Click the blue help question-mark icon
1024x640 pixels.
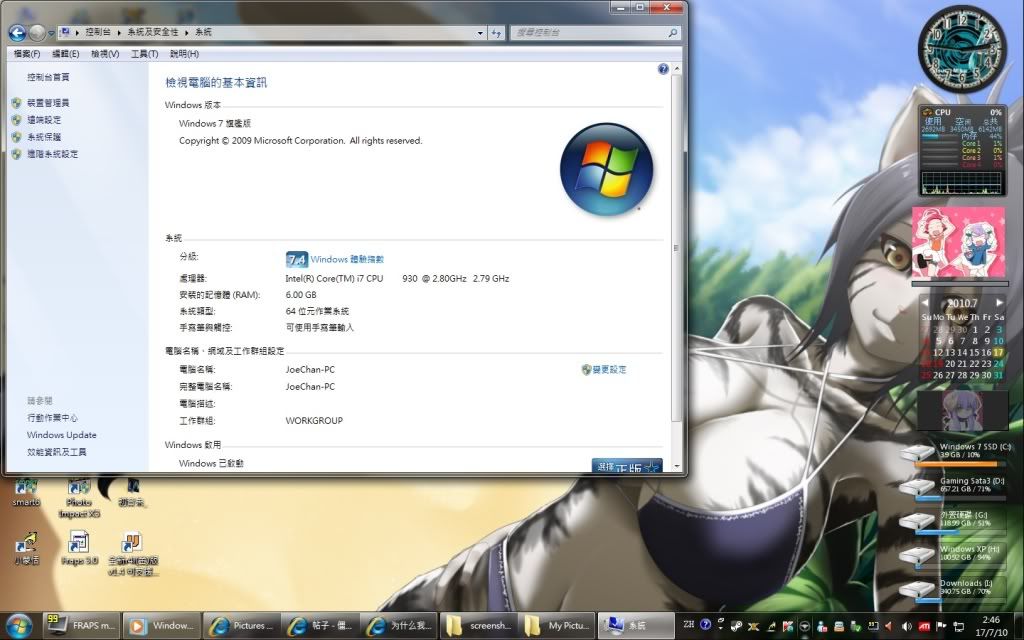(663, 69)
